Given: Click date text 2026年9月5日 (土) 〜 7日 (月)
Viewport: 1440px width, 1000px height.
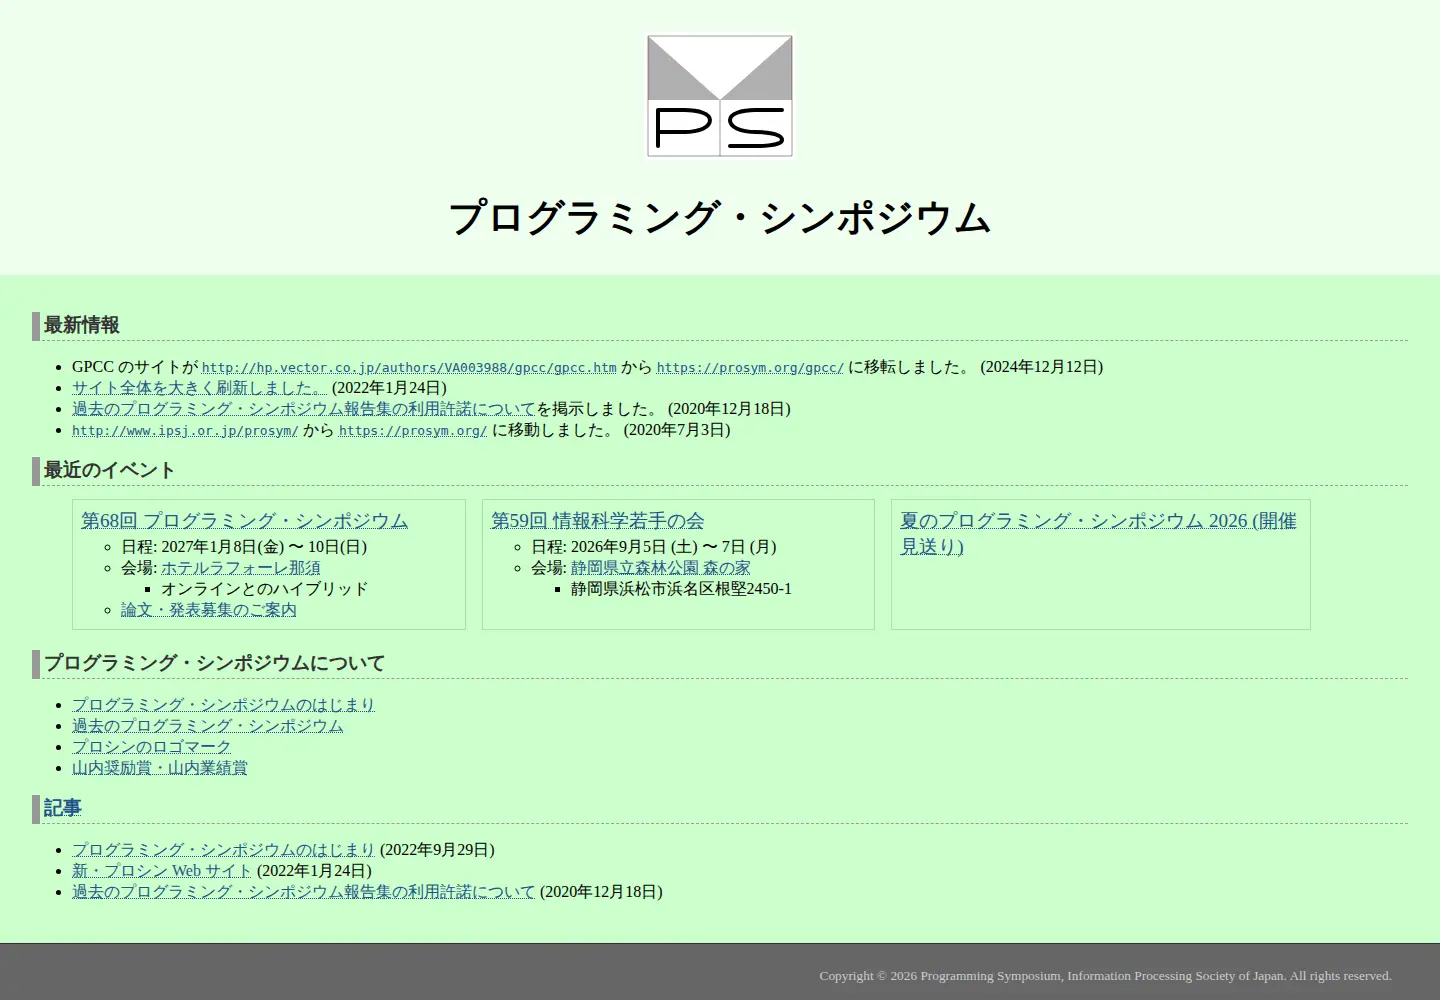Looking at the screenshot, I should pyautogui.click(x=674, y=547).
